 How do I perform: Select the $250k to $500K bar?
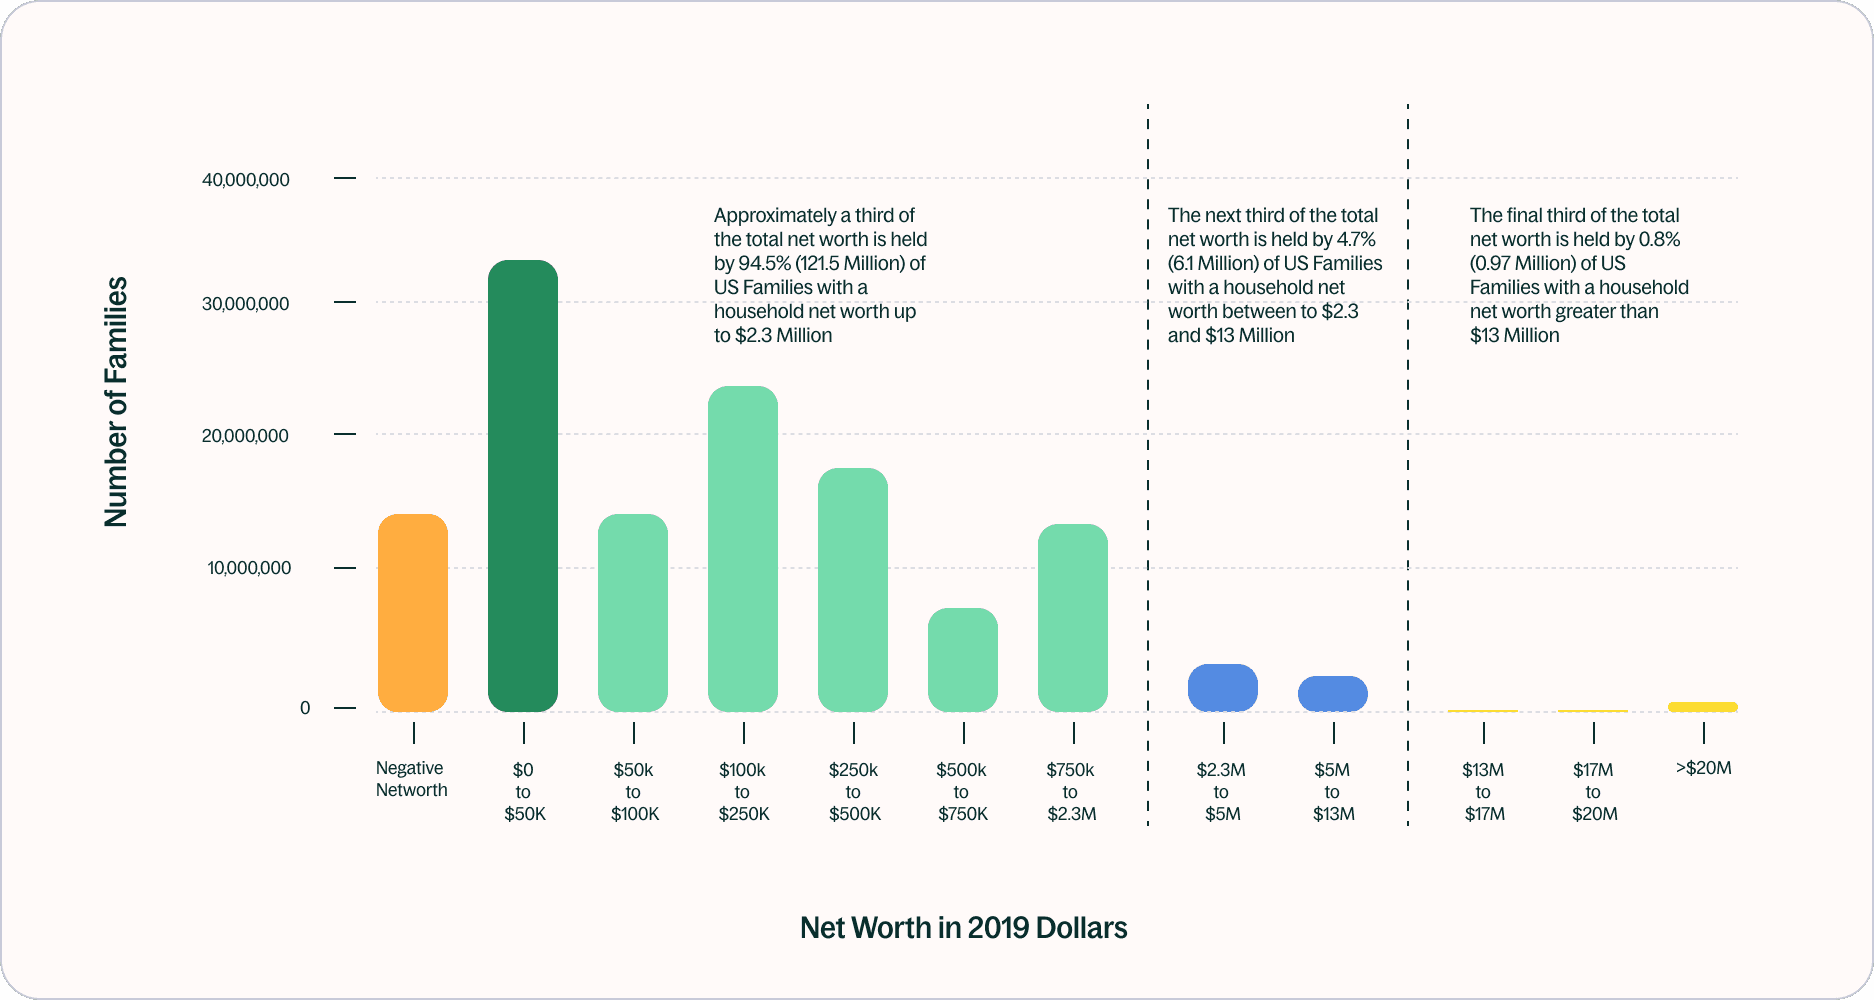tap(853, 590)
